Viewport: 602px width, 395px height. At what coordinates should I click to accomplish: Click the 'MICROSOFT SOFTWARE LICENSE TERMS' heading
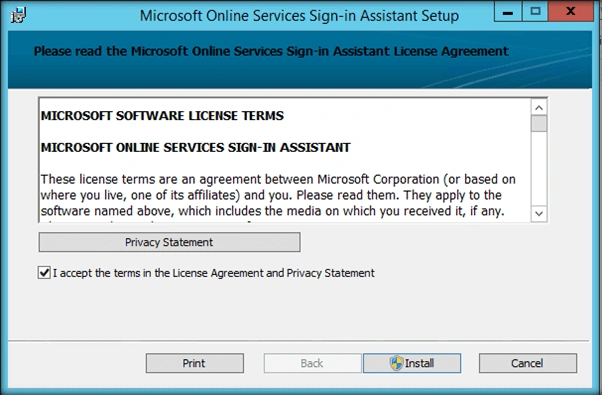(x=162, y=116)
